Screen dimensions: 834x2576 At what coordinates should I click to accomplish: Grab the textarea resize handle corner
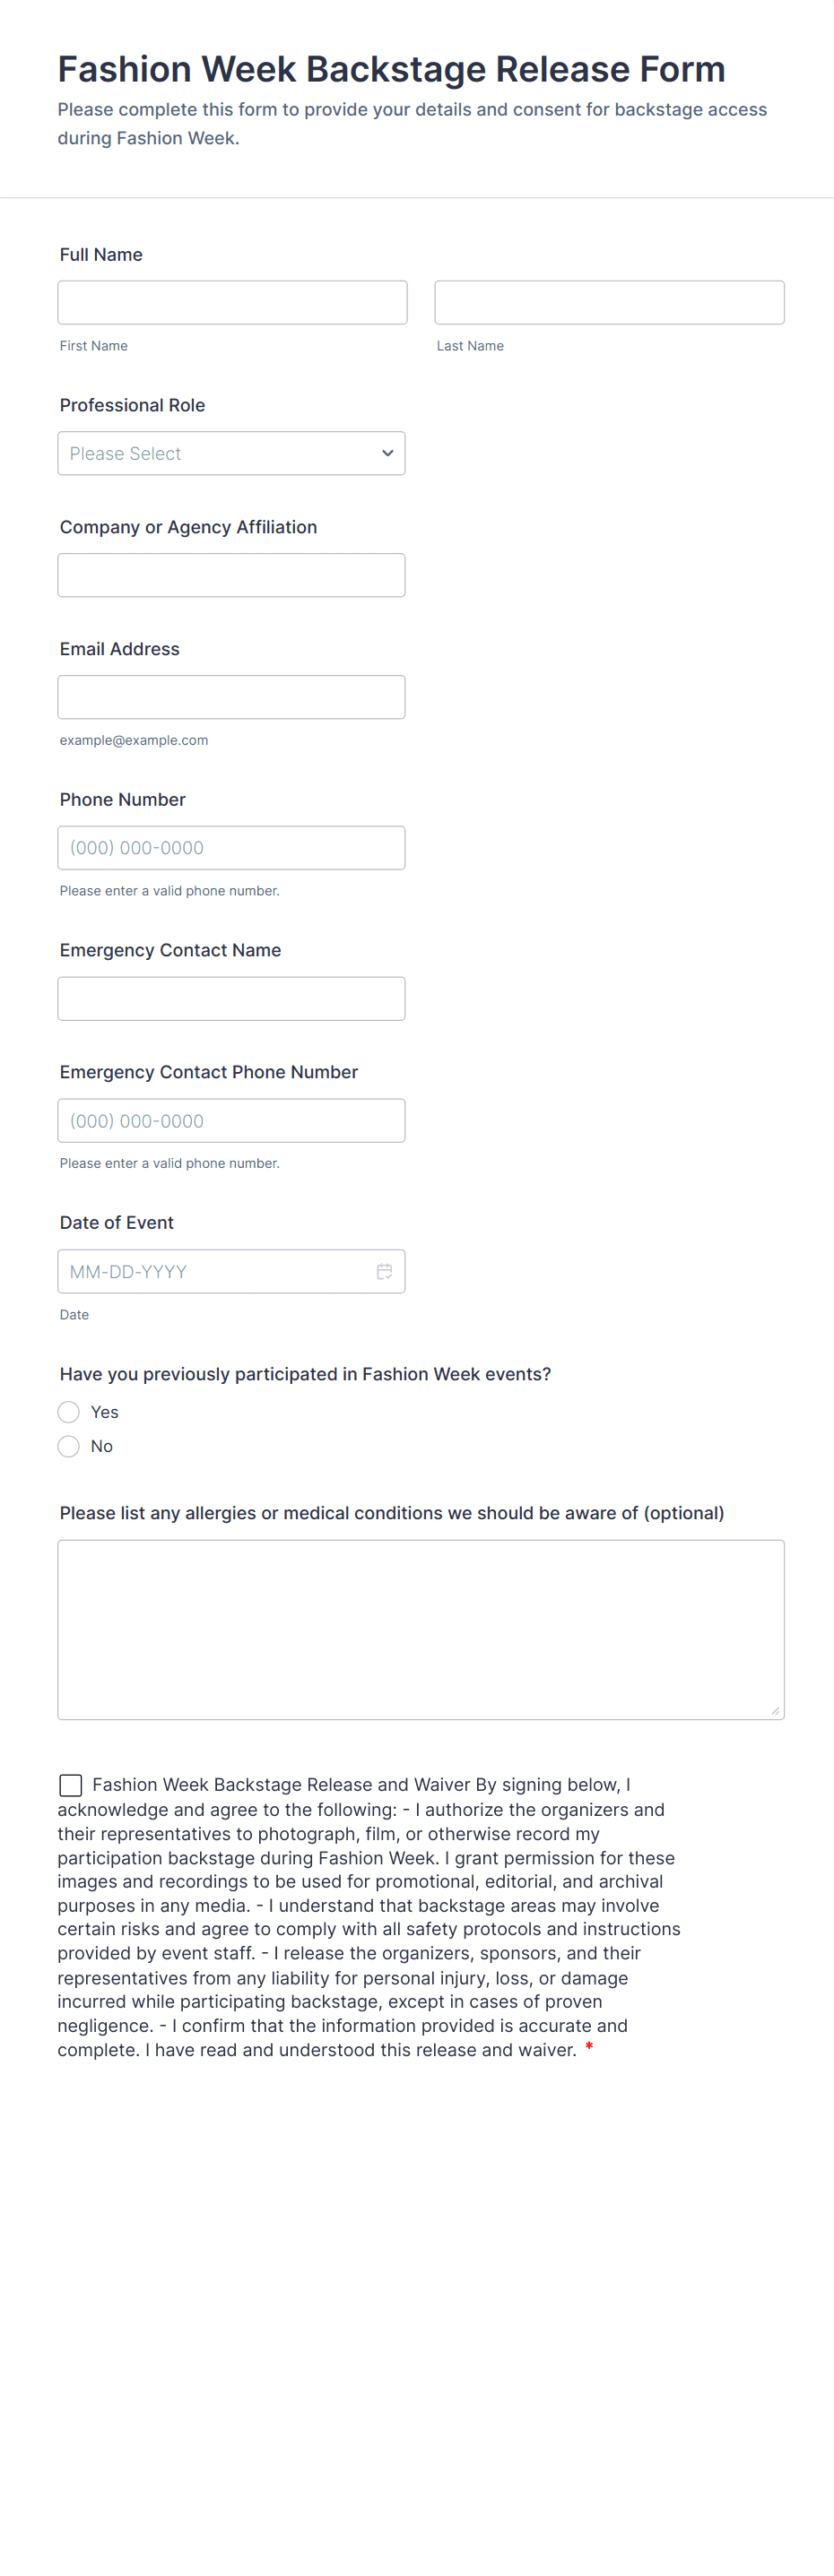(x=775, y=1711)
